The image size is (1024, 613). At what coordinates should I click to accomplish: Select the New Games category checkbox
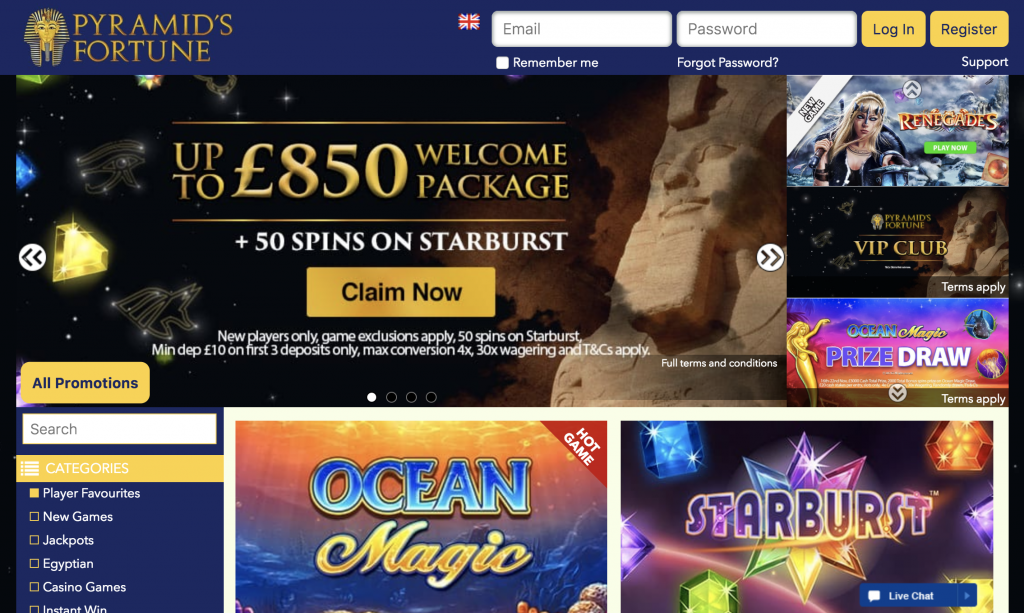pos(34,516)
